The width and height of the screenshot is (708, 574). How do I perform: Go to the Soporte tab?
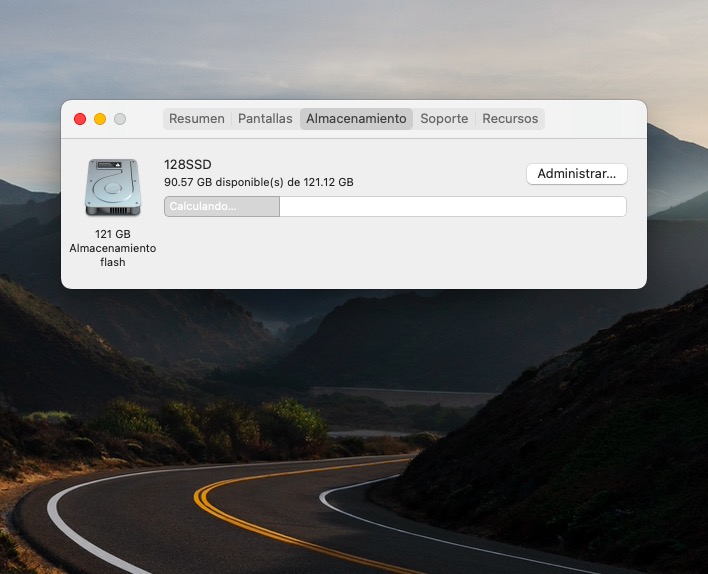tap(444, 119)
